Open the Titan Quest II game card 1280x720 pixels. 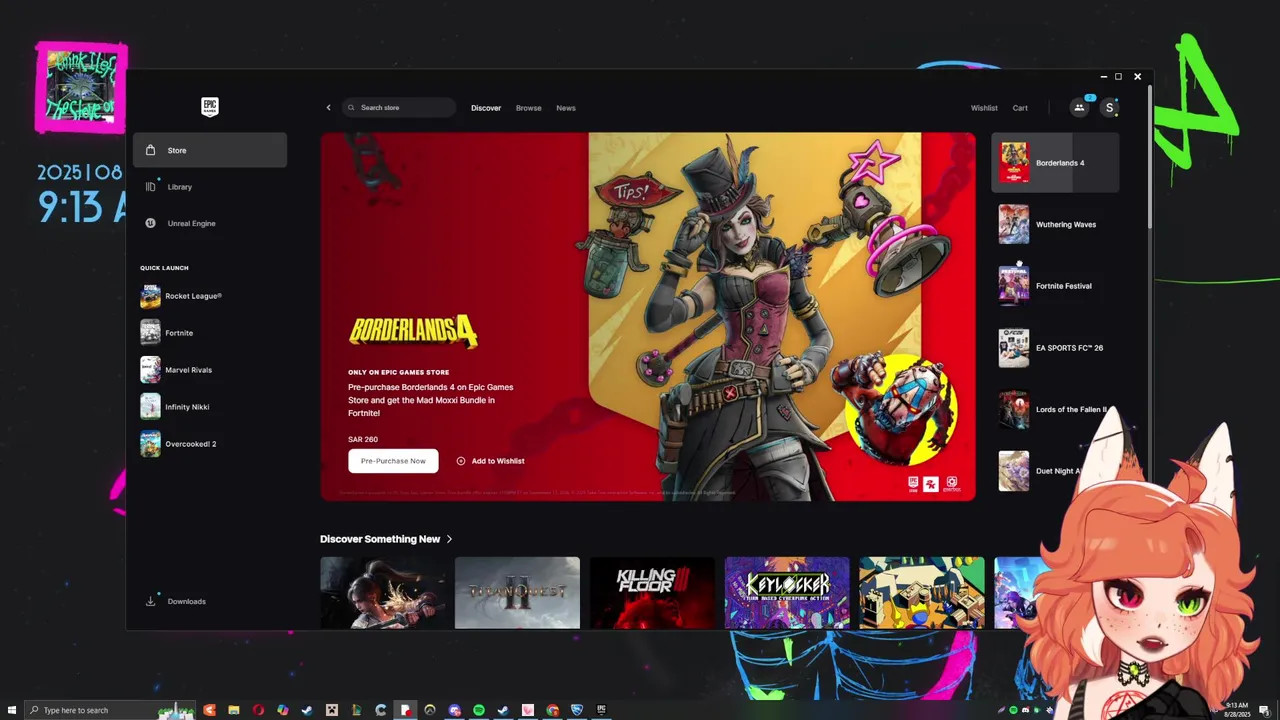517,592
